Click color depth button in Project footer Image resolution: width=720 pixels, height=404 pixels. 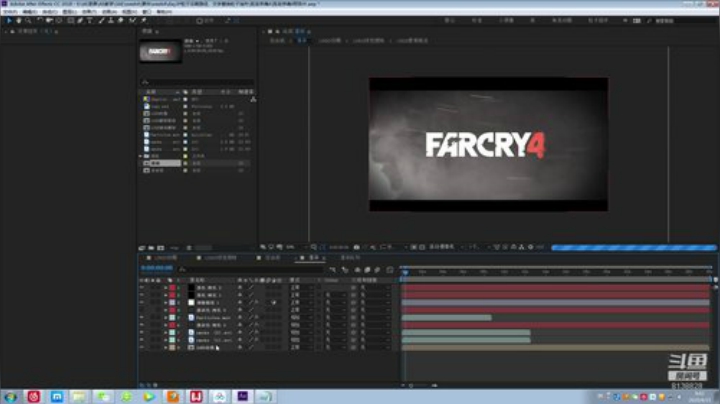click(175, 248)
